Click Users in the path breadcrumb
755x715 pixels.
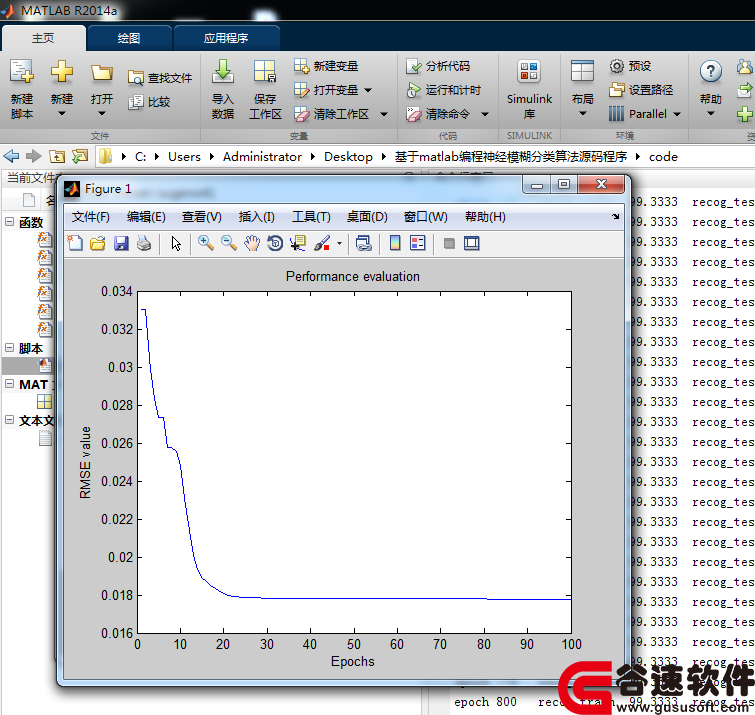click(x=184, y=156)
